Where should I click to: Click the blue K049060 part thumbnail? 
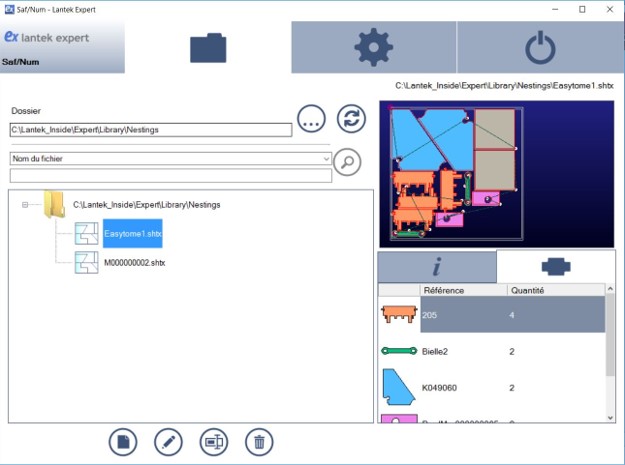coord(399,387)
